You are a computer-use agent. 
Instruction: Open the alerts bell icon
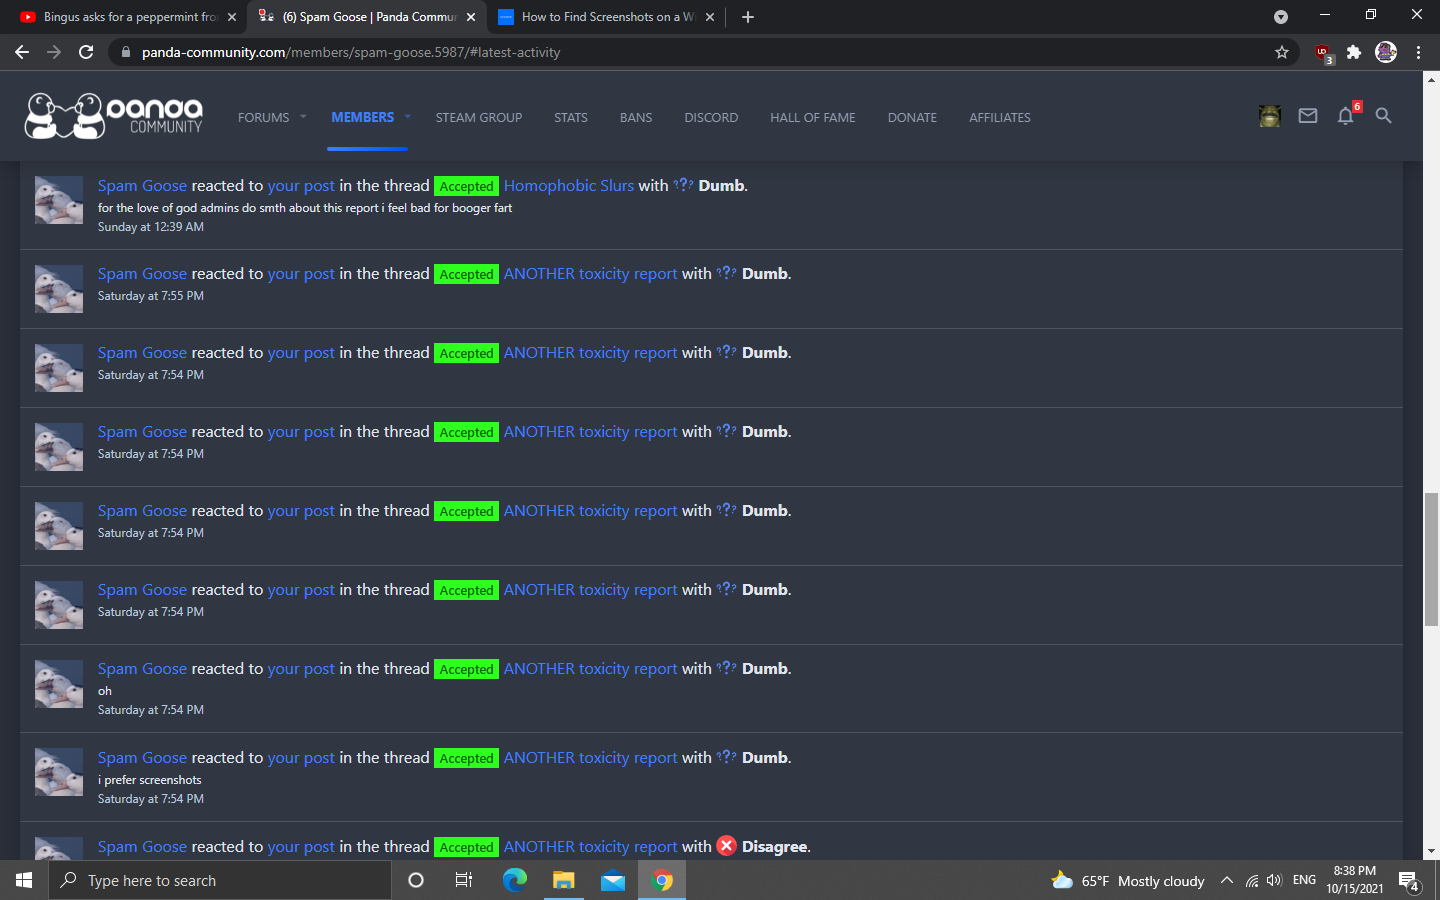pos(1345,116)
